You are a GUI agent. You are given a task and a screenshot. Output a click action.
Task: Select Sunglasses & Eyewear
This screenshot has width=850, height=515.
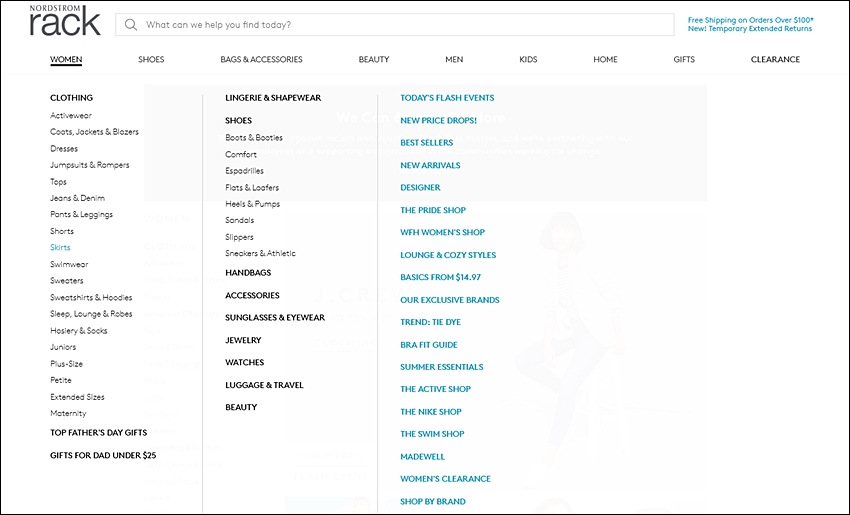(x=275, y=318)
